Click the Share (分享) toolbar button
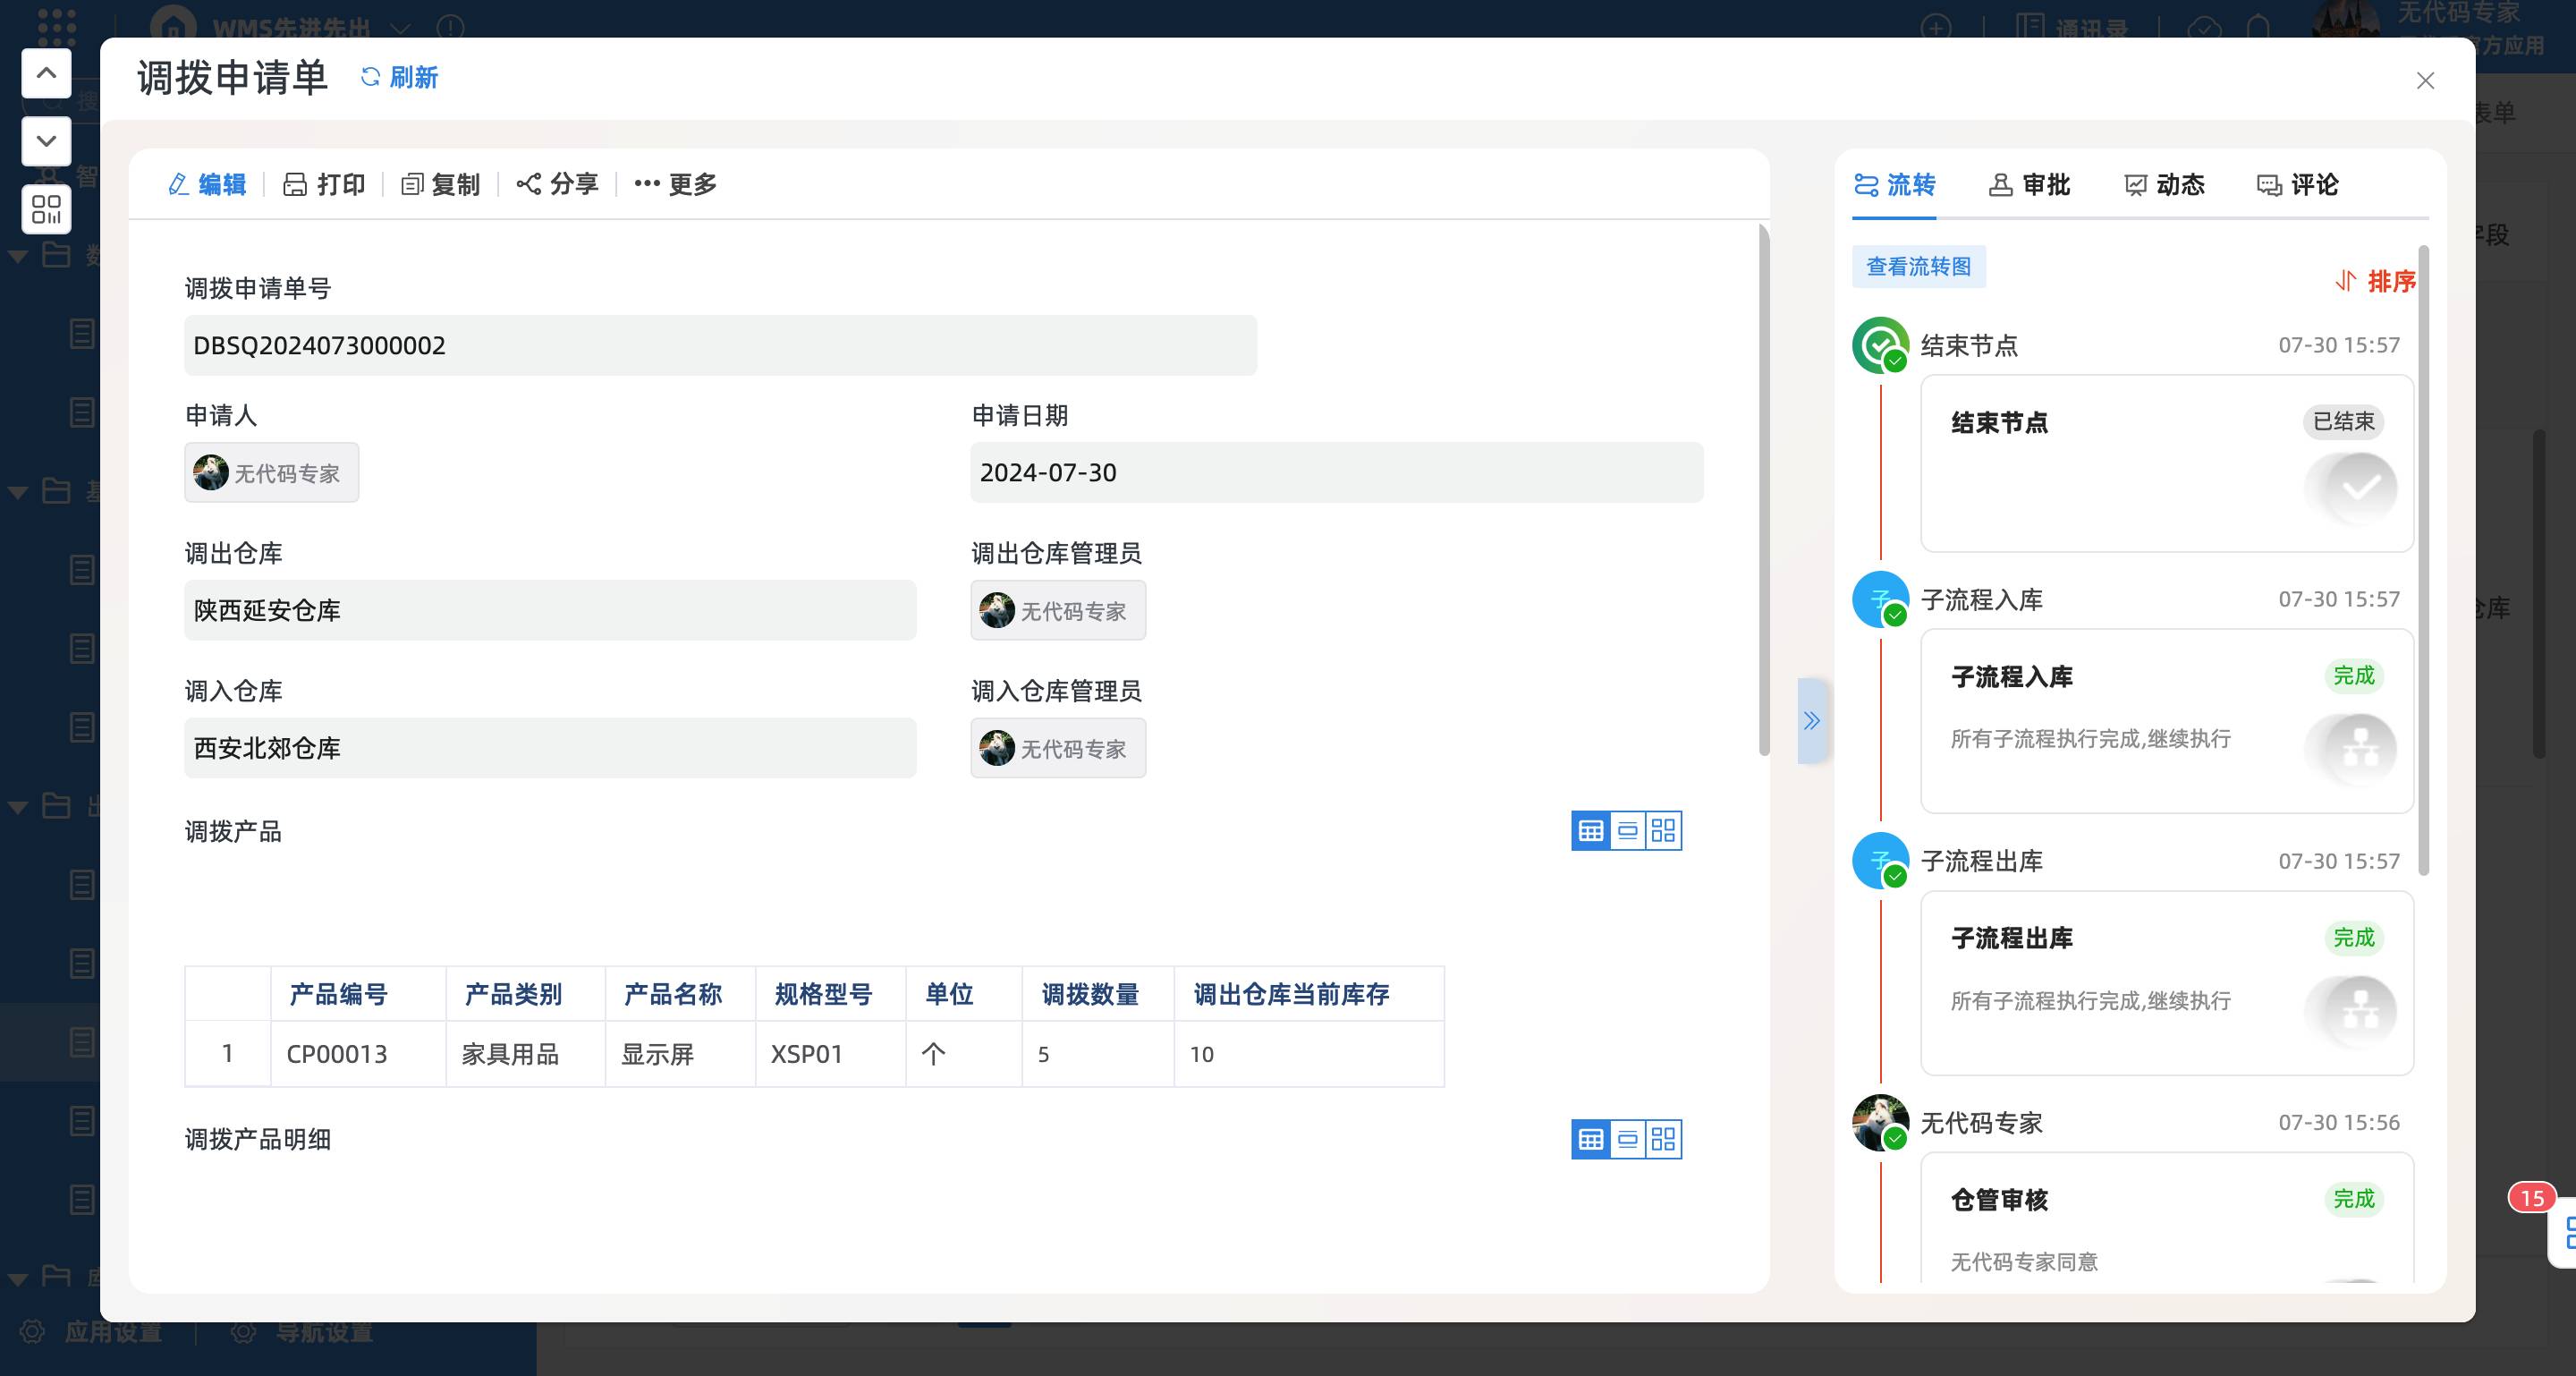 557,184
